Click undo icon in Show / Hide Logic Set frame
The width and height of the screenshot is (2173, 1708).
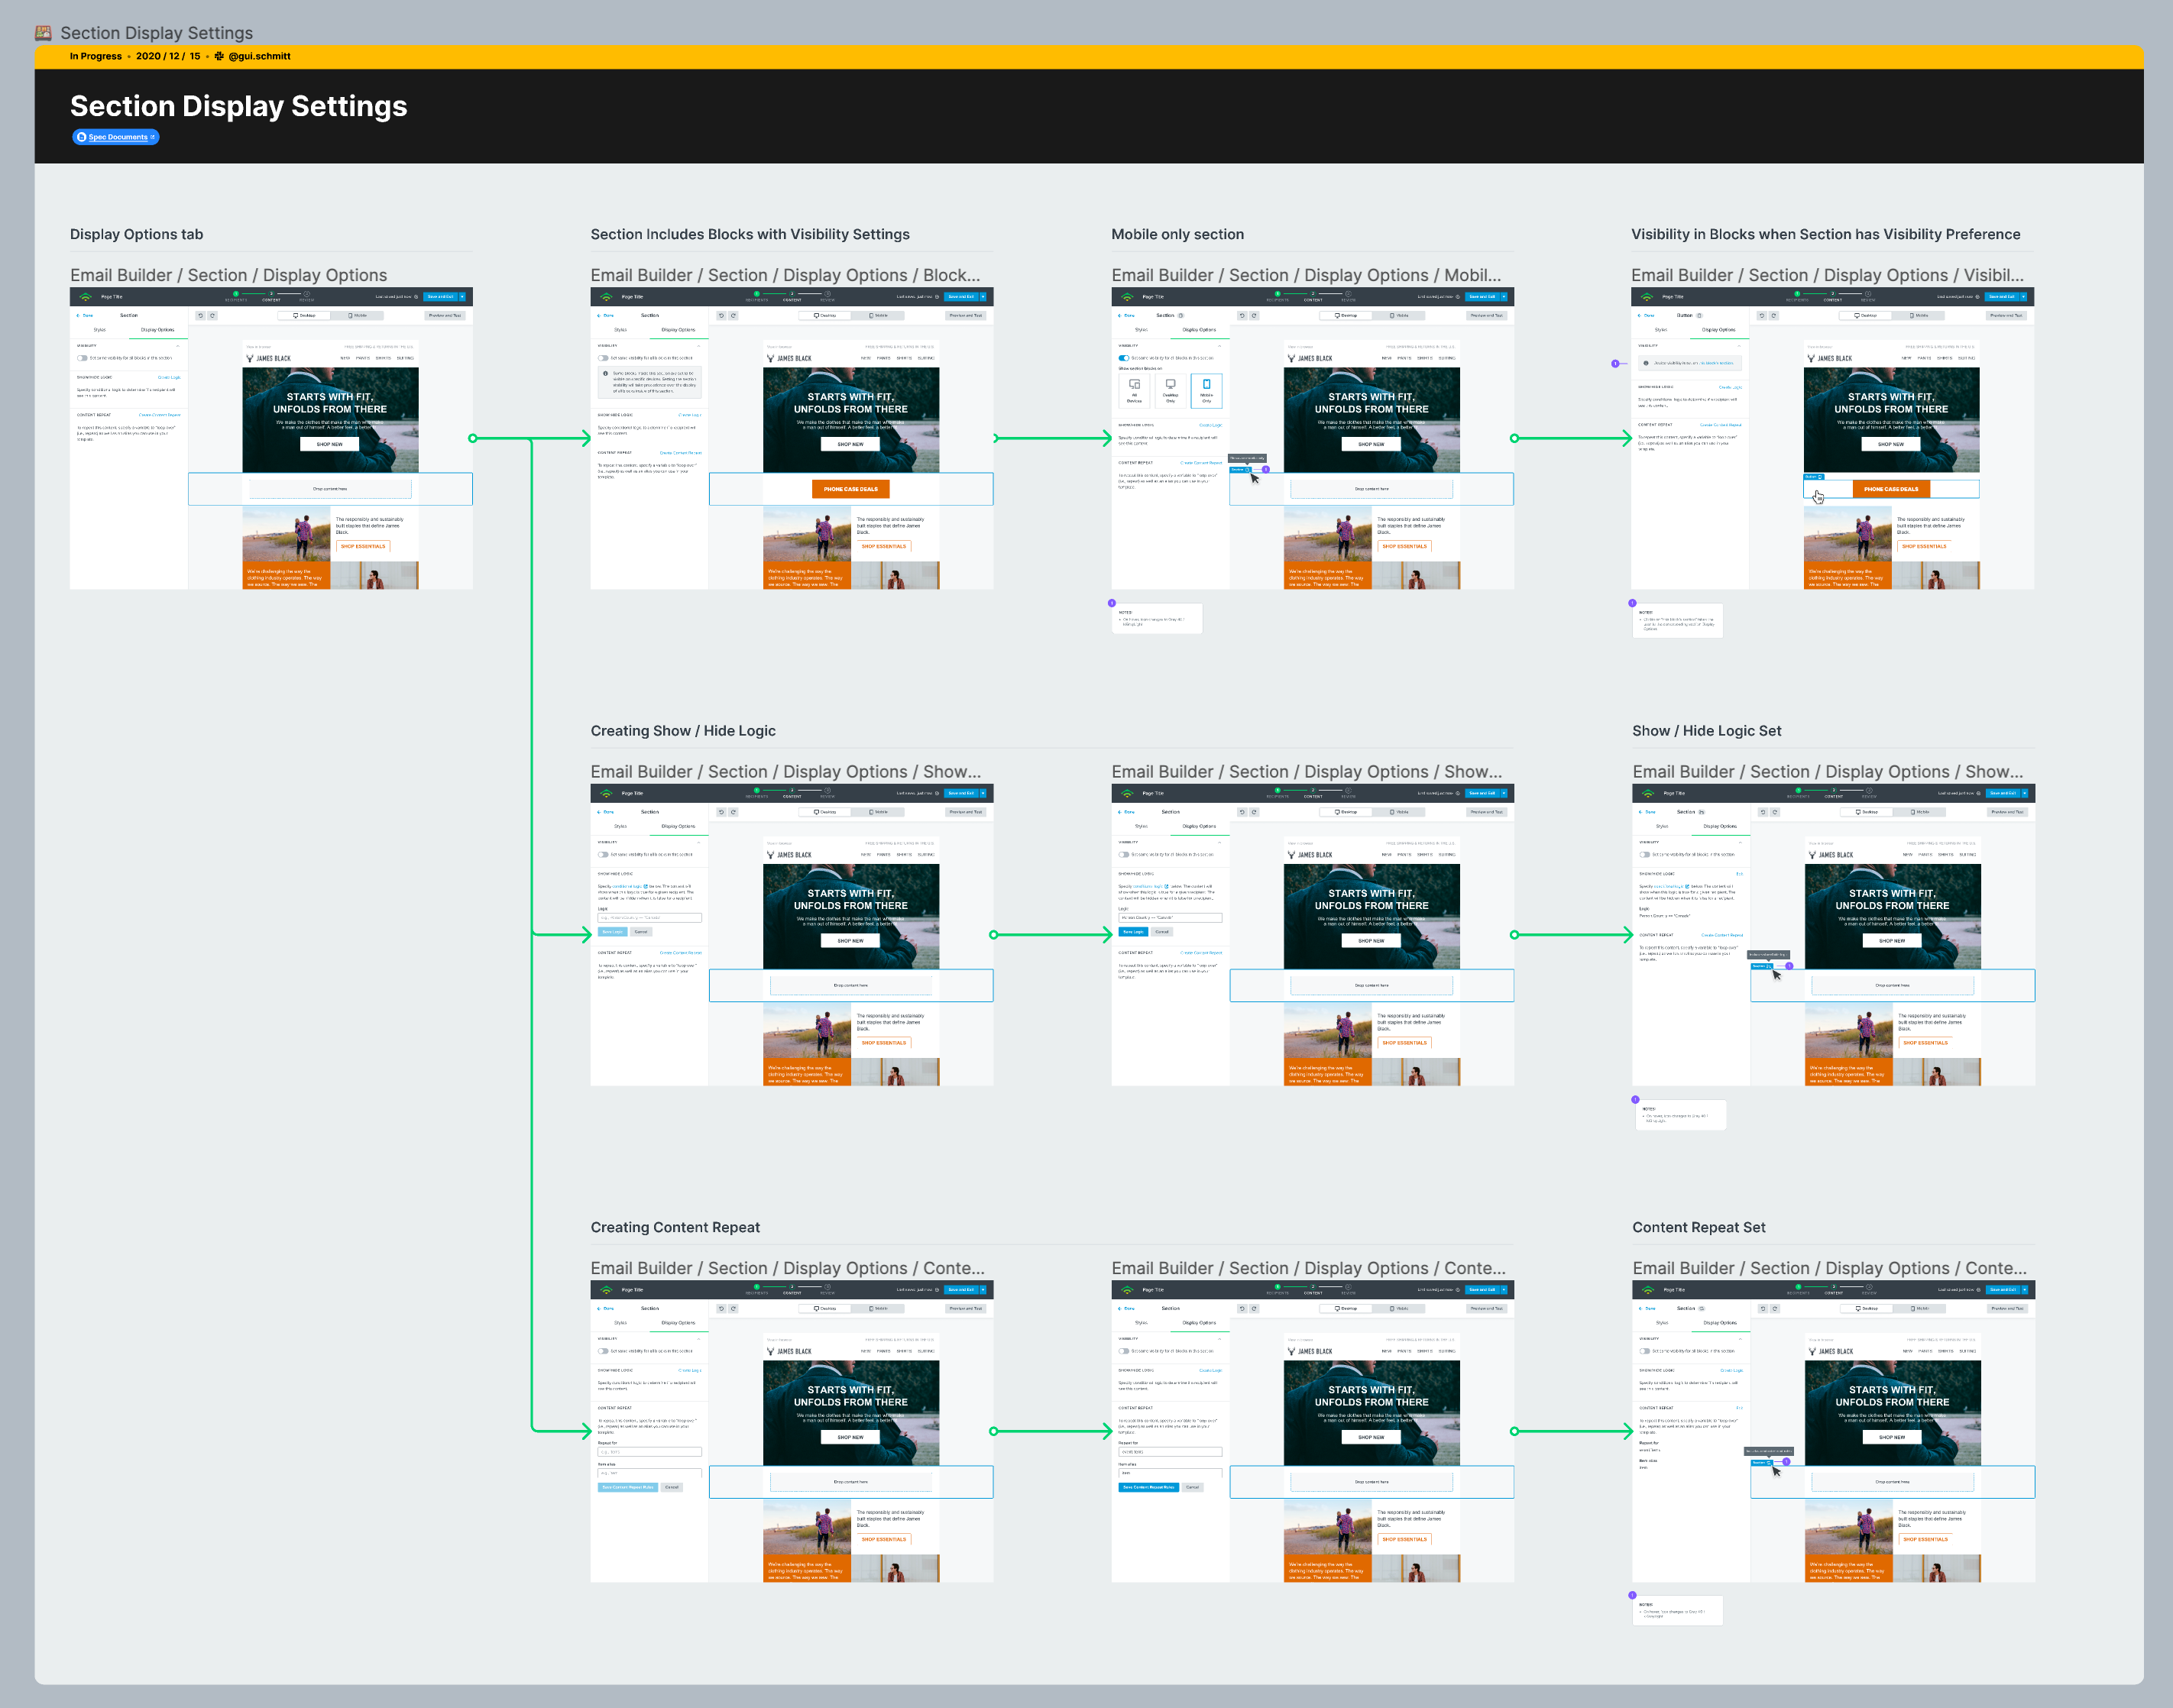click(x=1763, y=812)
